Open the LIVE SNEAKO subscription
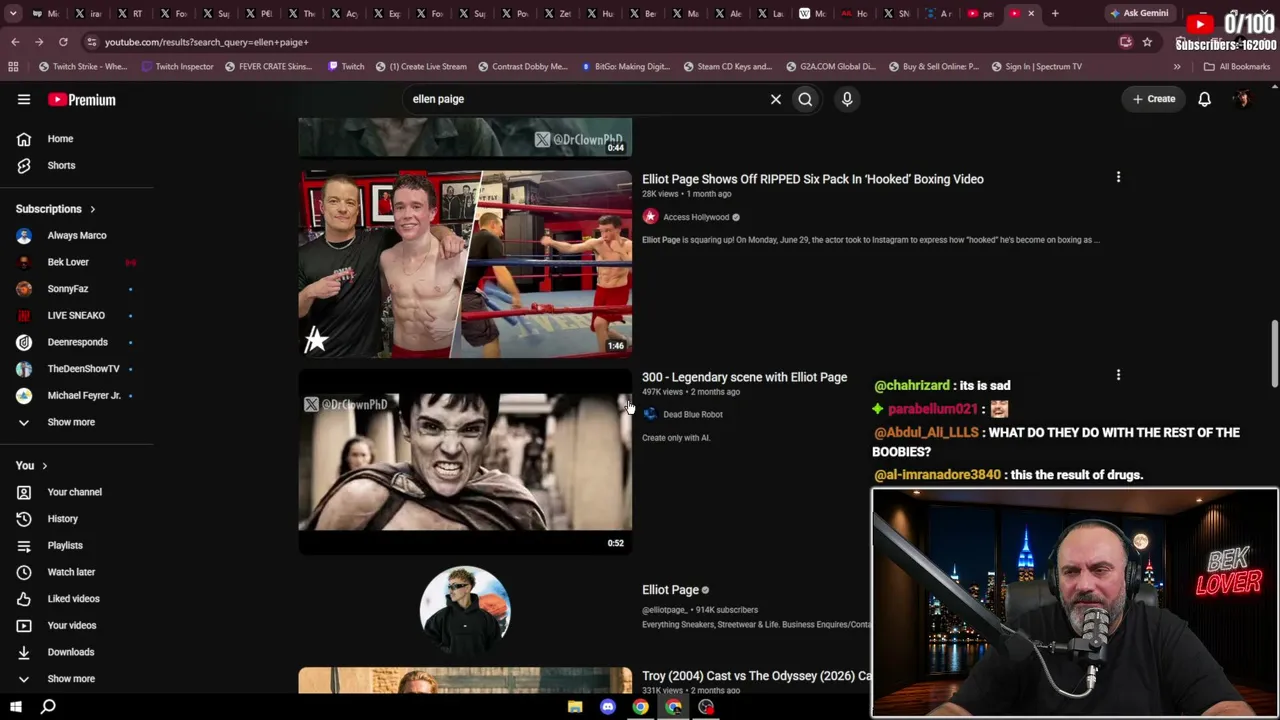The height and width of the screenshot is (720, 1280). (x=76, y=316)
